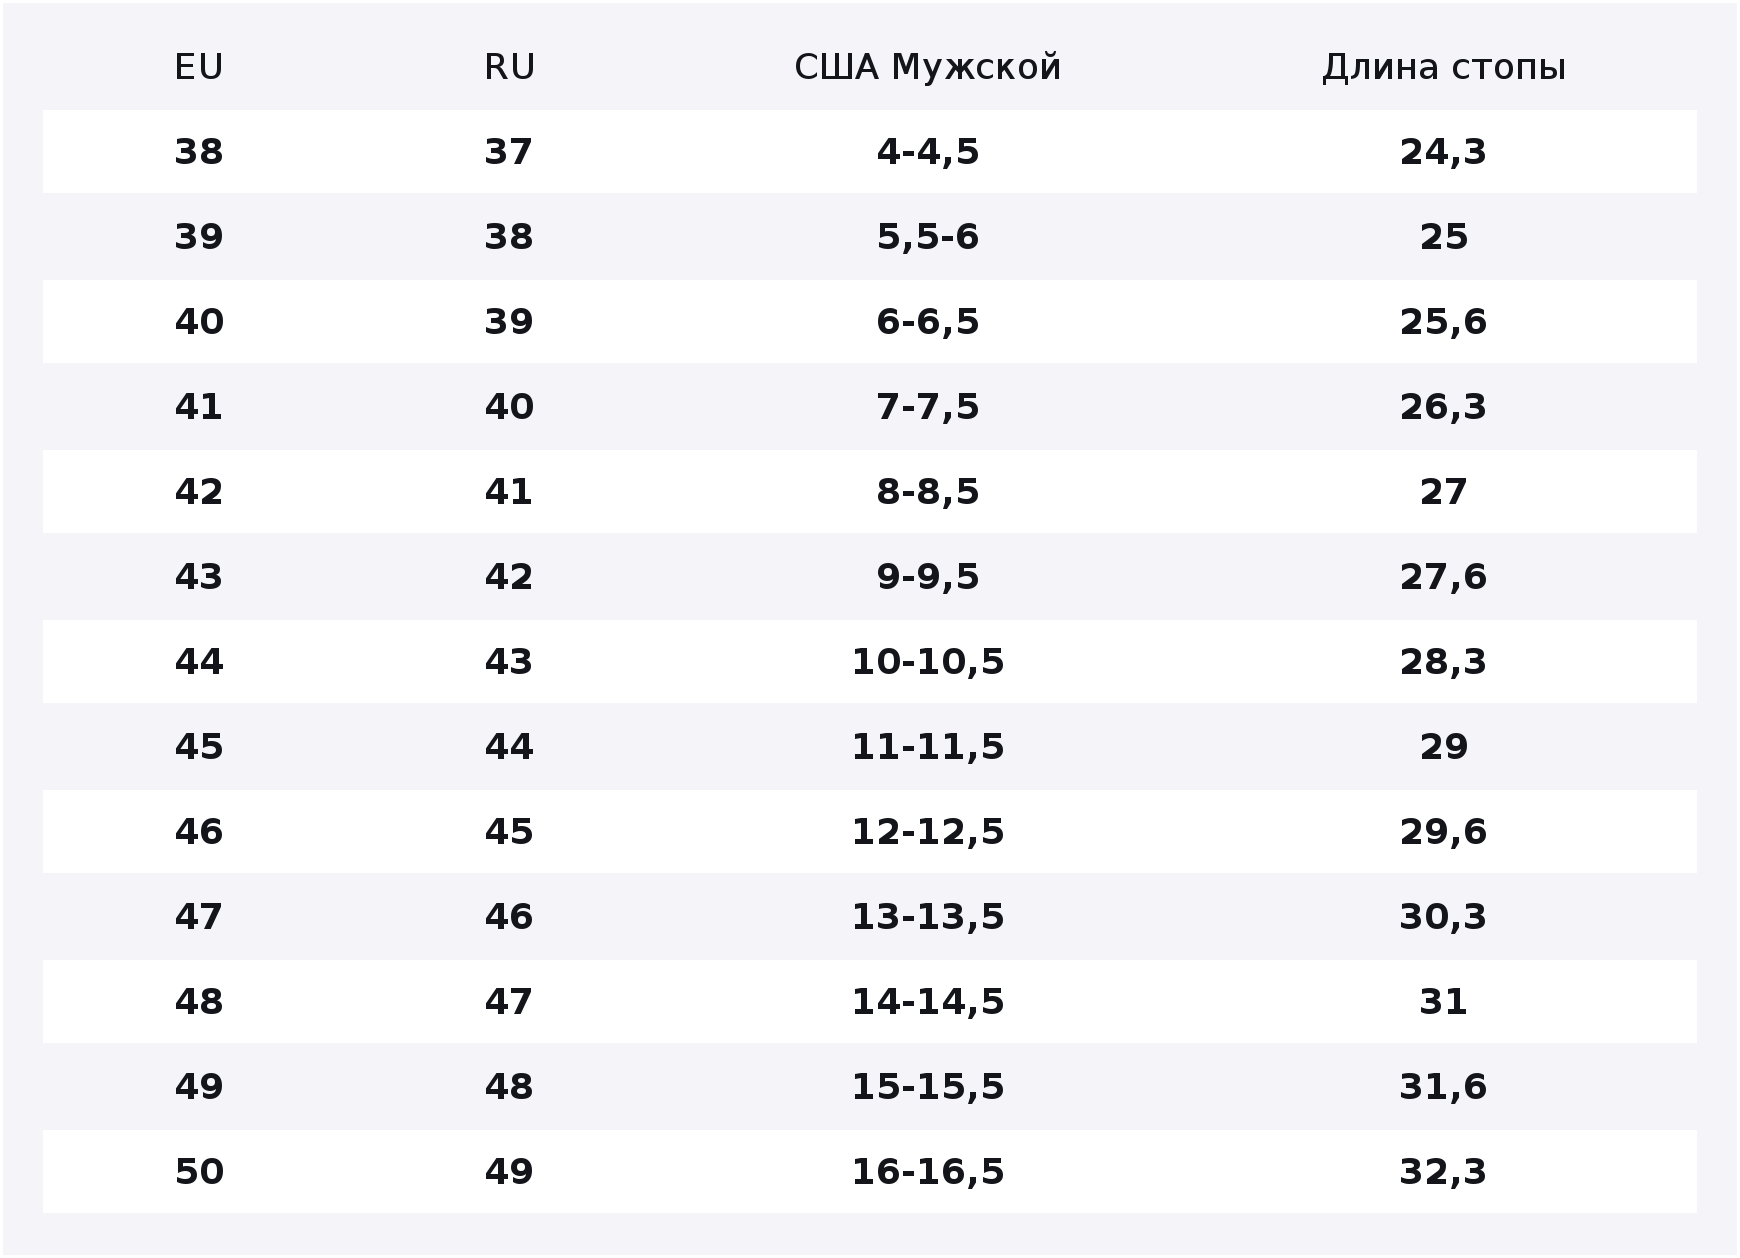The height and width of the screenshot is (1258, 1740).
Task: Click US size 12-12,5 cell
Action: click(928, 832)
